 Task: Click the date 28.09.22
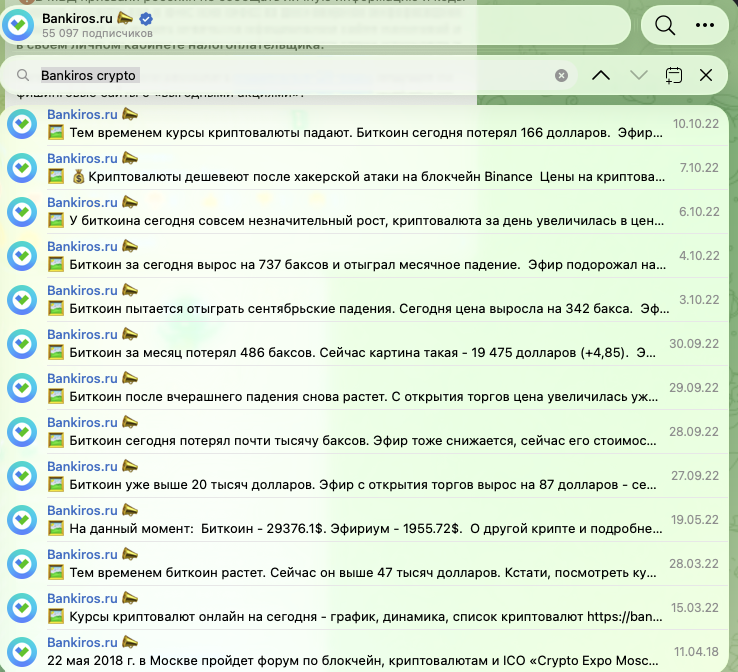coord(694,432)
